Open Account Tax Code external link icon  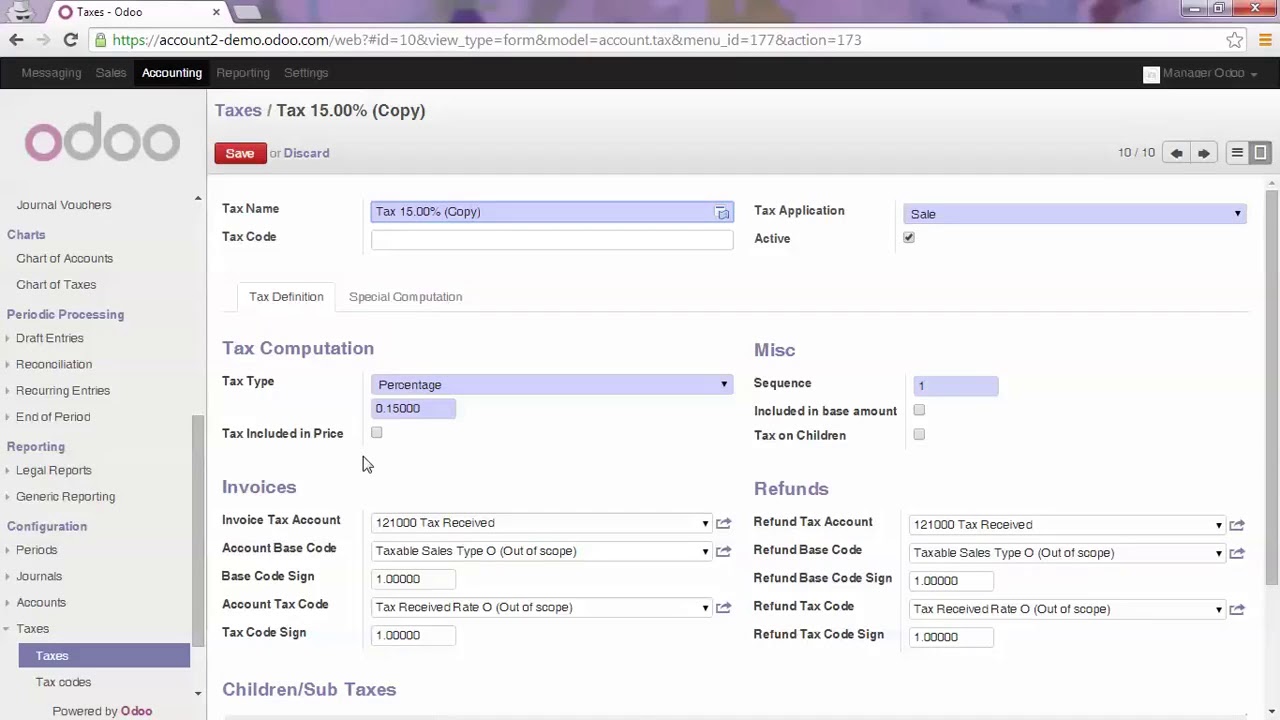[723, 607]
